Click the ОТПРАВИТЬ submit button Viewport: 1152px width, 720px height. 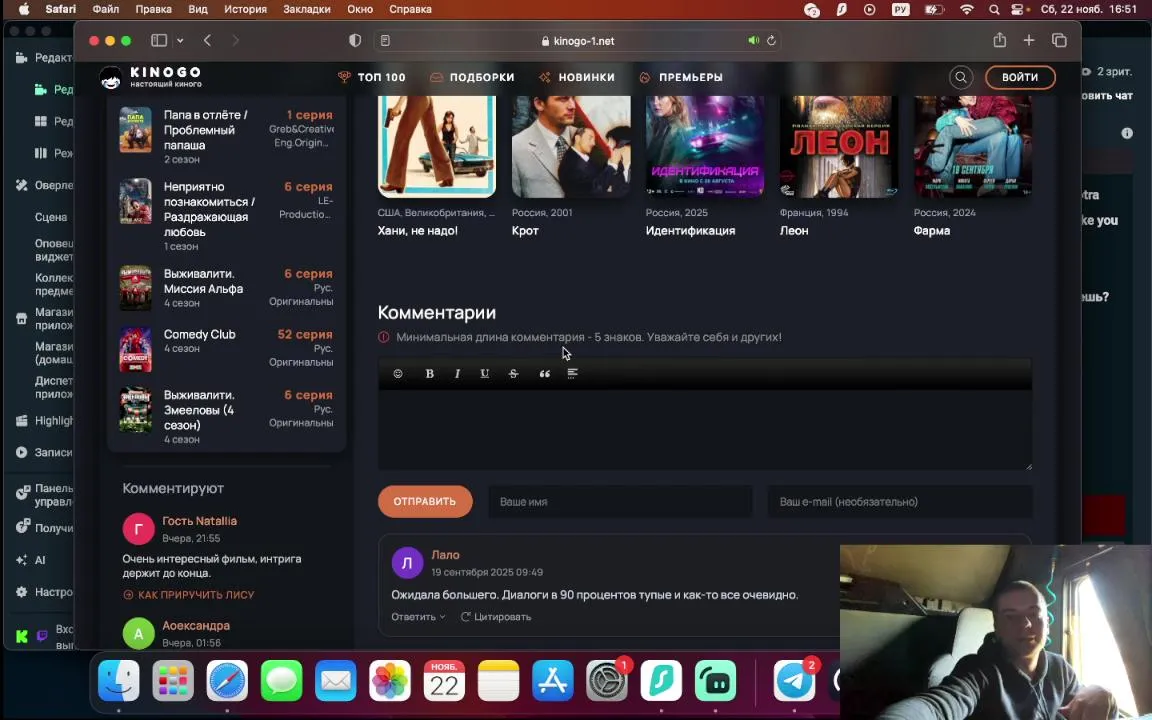point(425,501)
